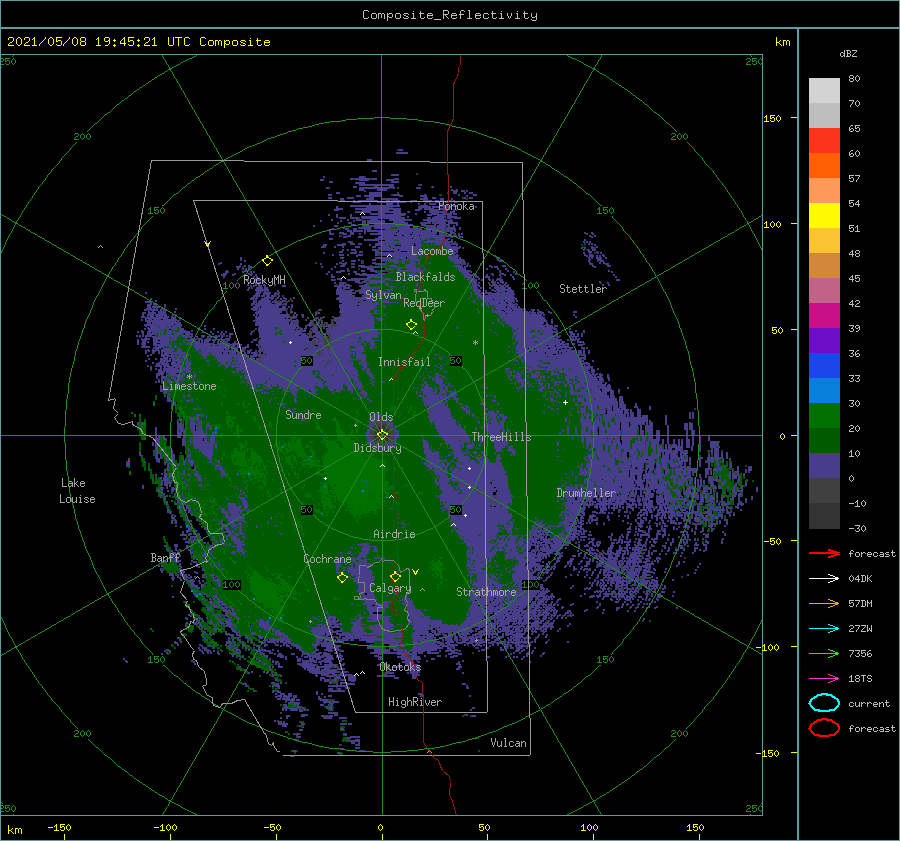Click the RedDeer city label
This screenshot has height=841, width=900.
pyautogui.click(x=424, y=303)
